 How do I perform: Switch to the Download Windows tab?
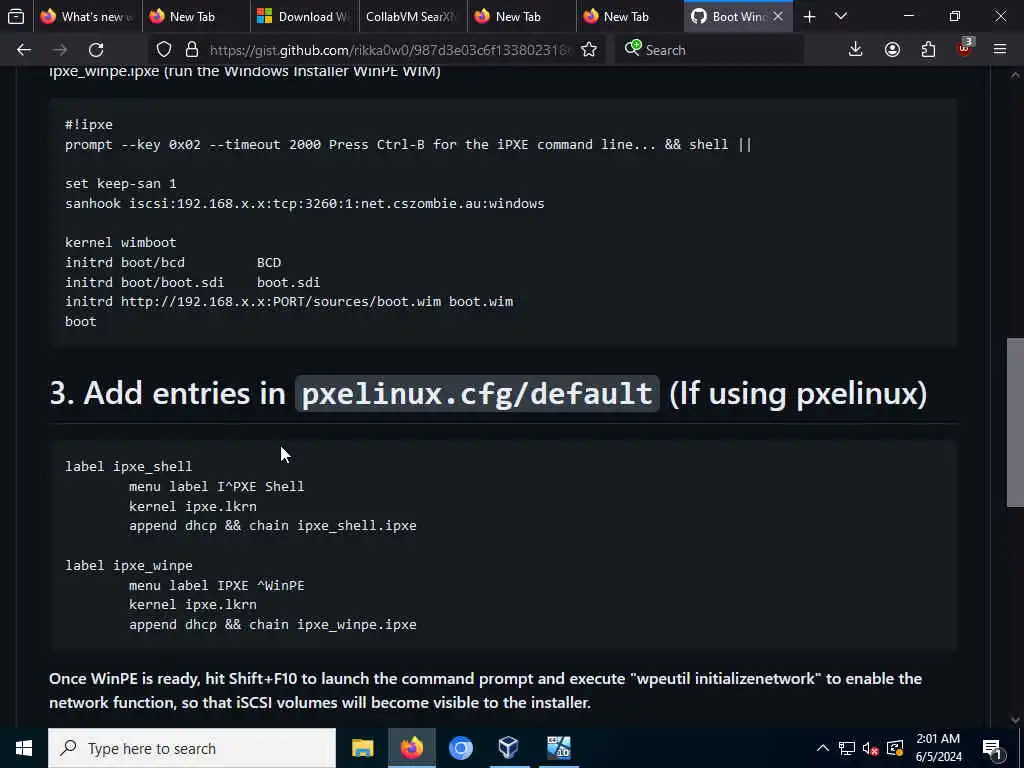pos(304,16)
